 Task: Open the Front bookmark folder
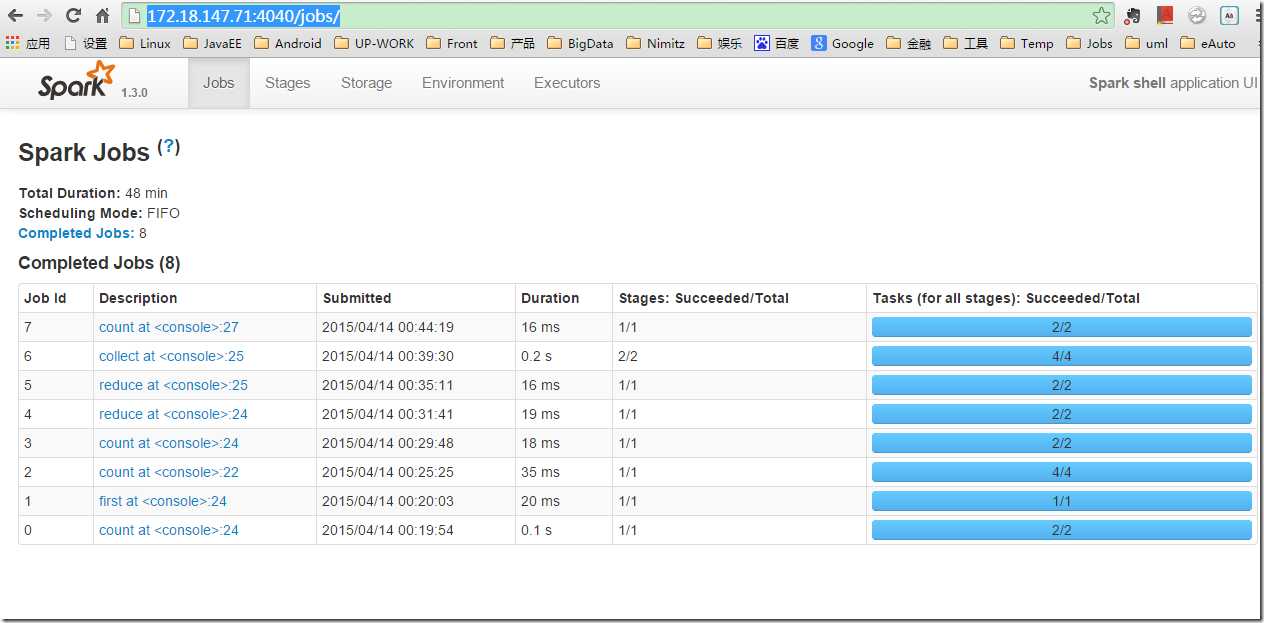point(452,43)
